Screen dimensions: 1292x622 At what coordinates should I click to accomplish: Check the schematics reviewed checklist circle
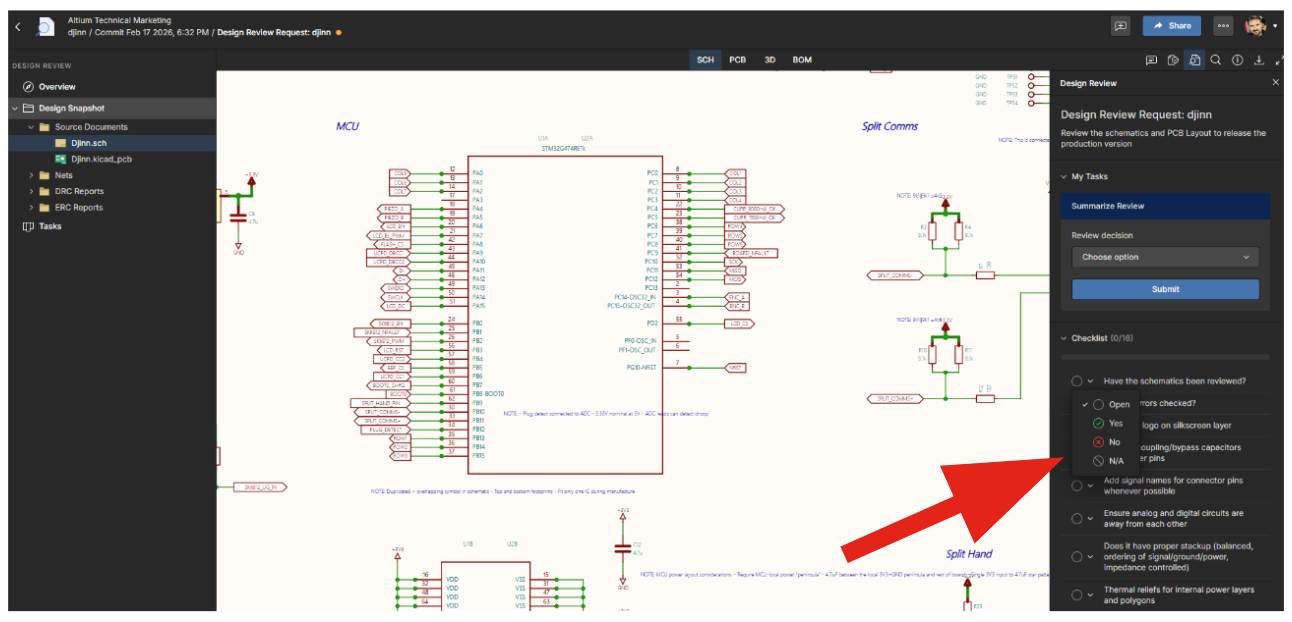tap(1077, 381)
